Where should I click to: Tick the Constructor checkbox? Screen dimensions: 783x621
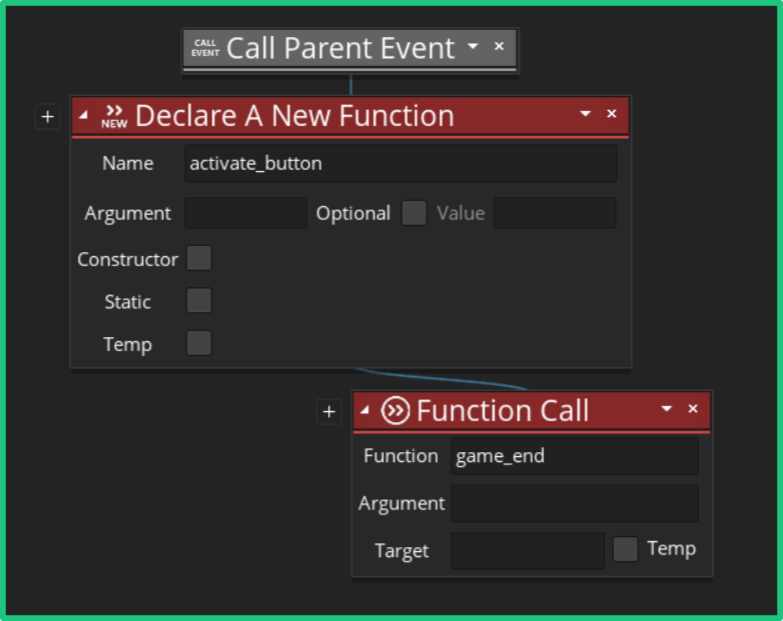(199, 258)
